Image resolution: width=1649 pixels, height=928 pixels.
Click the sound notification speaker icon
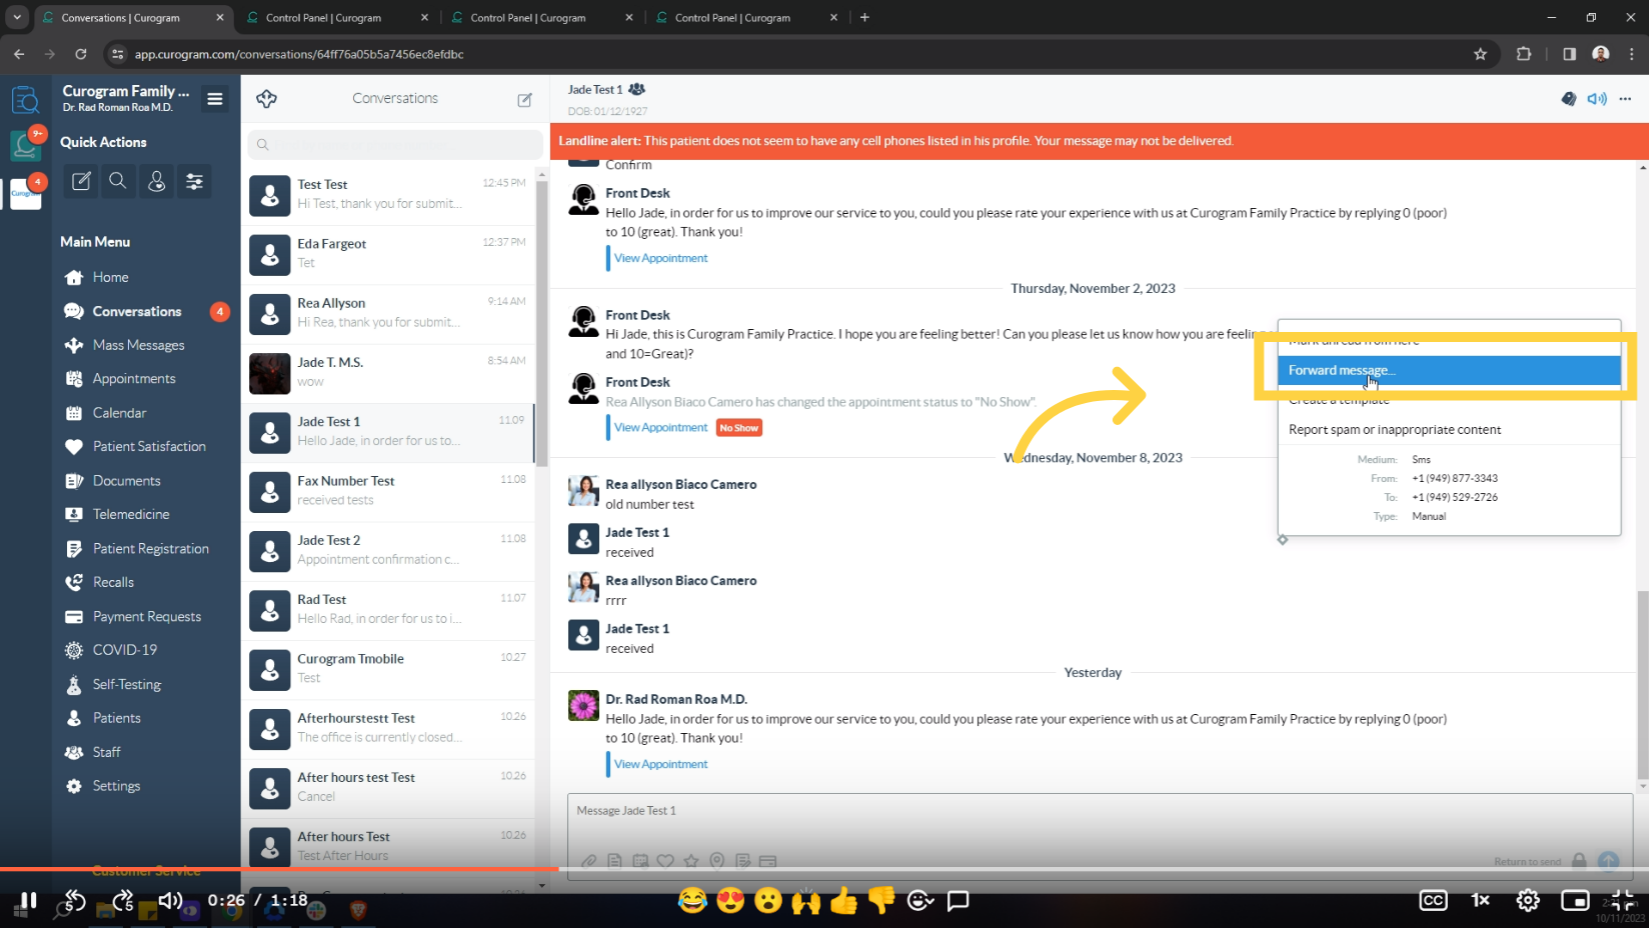click(1596, 98)
